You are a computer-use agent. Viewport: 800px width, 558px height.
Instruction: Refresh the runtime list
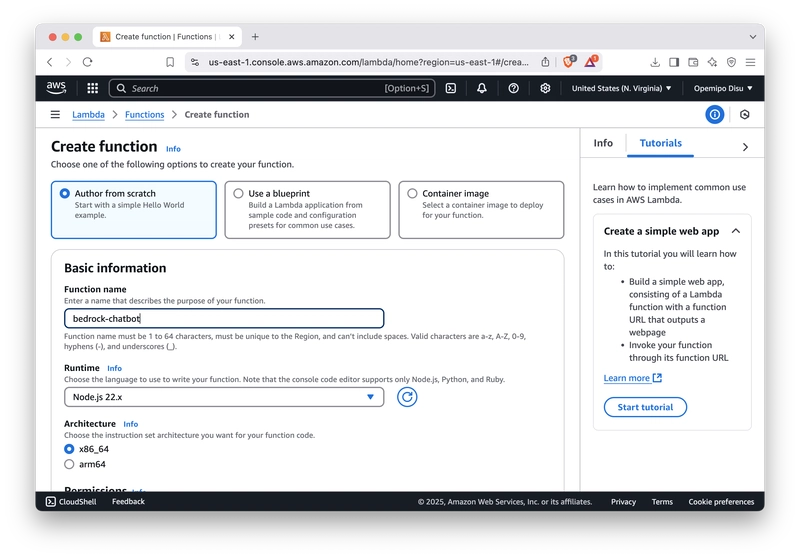[407, 397]
